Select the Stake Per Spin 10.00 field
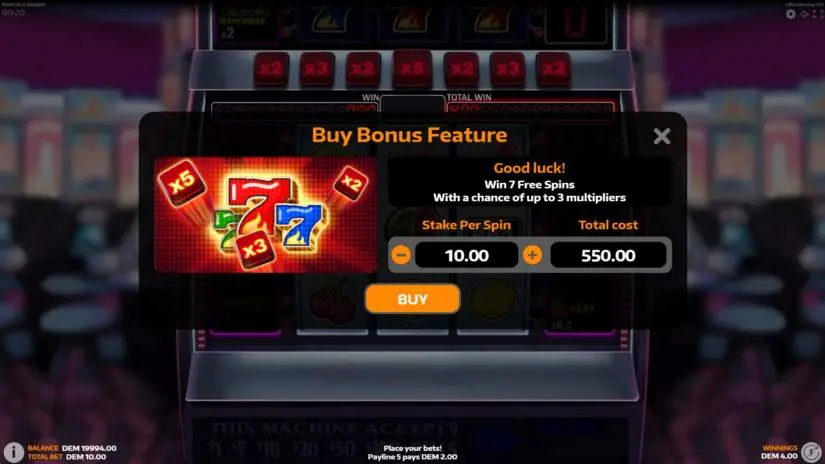 pos(467,255)
